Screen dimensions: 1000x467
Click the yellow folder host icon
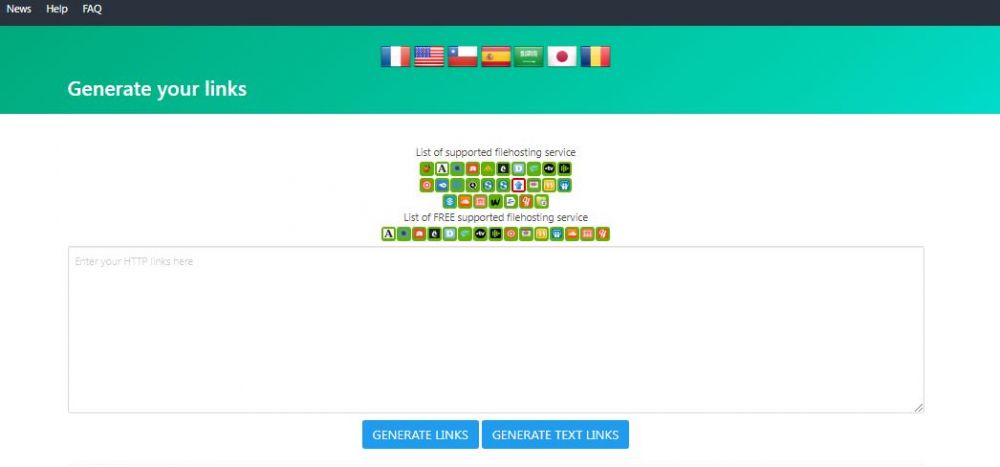pyautogui.click(x=541, y=202)
